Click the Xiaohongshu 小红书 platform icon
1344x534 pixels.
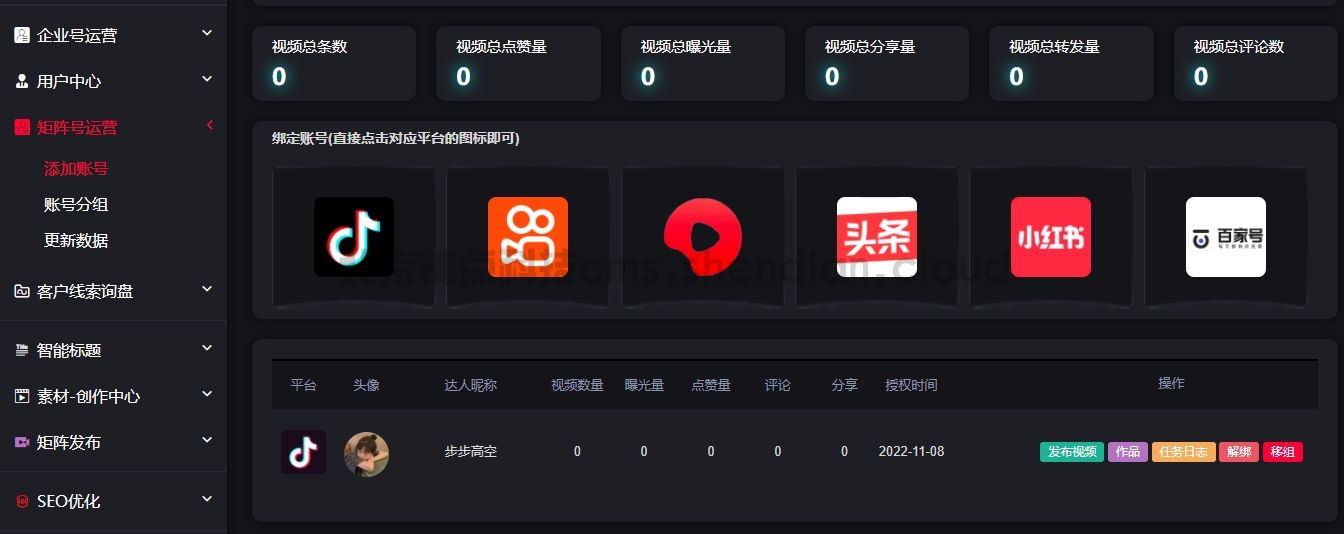(1051, 237)
